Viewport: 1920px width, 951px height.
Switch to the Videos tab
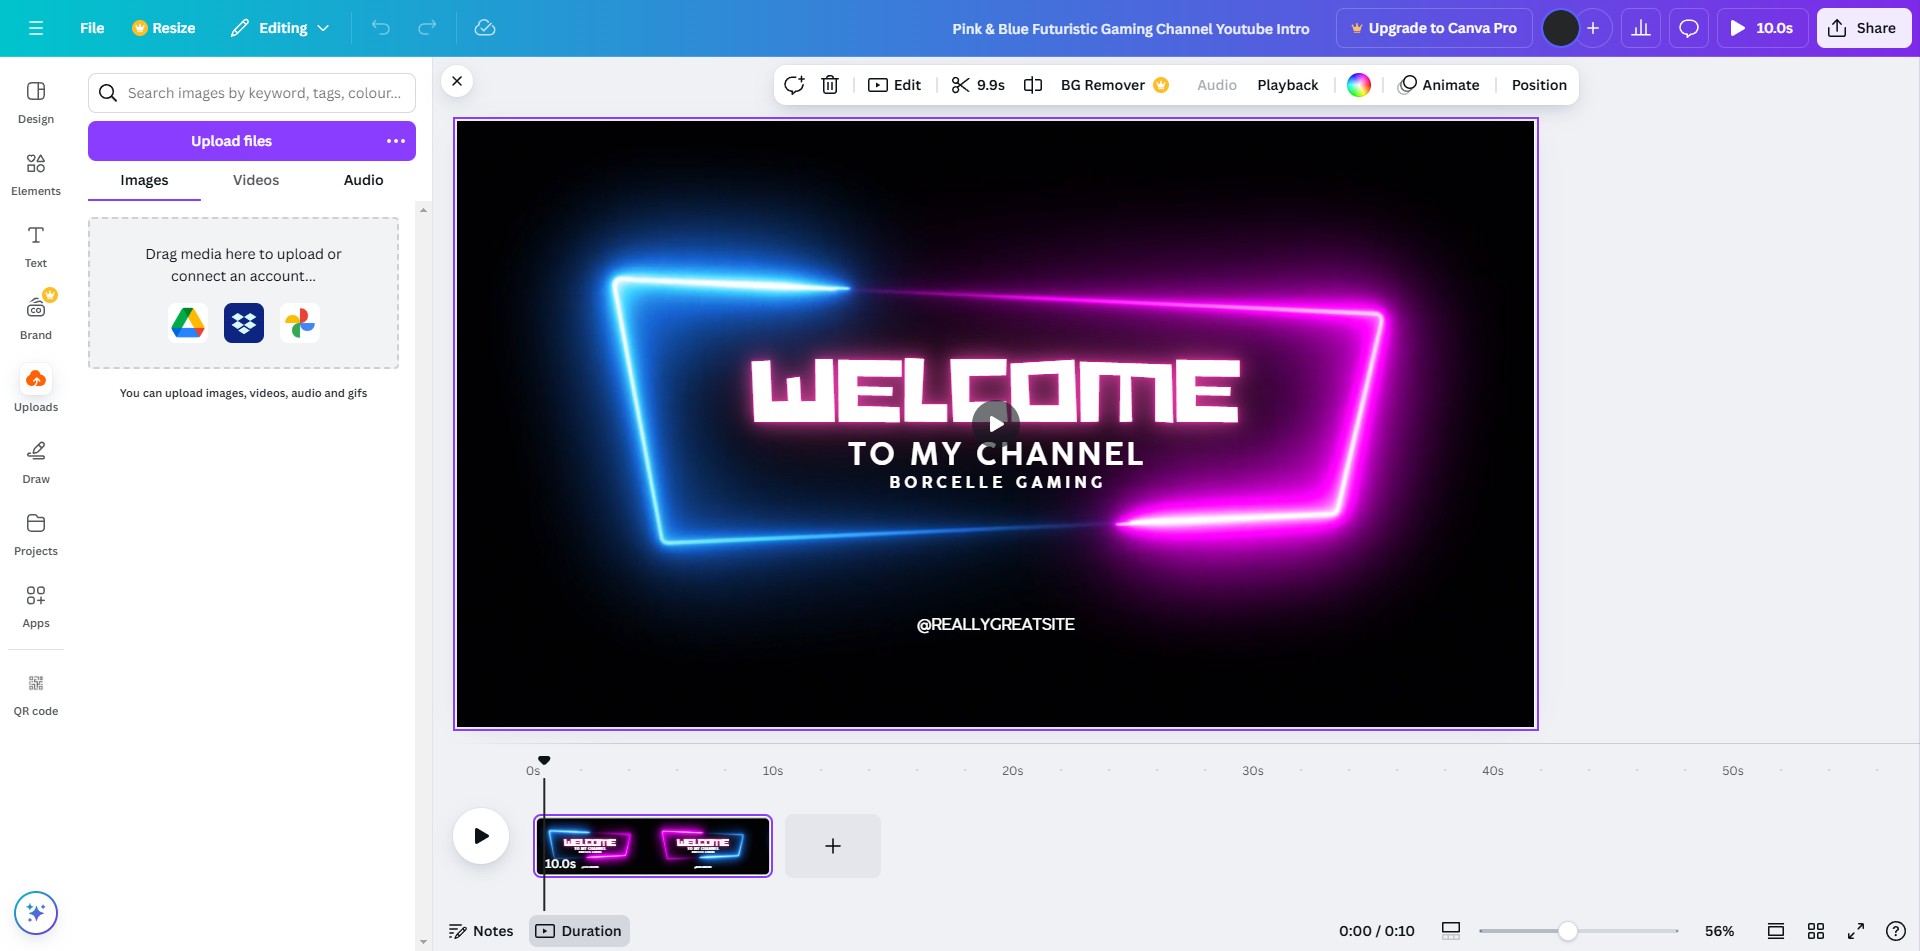pos(256,180)
